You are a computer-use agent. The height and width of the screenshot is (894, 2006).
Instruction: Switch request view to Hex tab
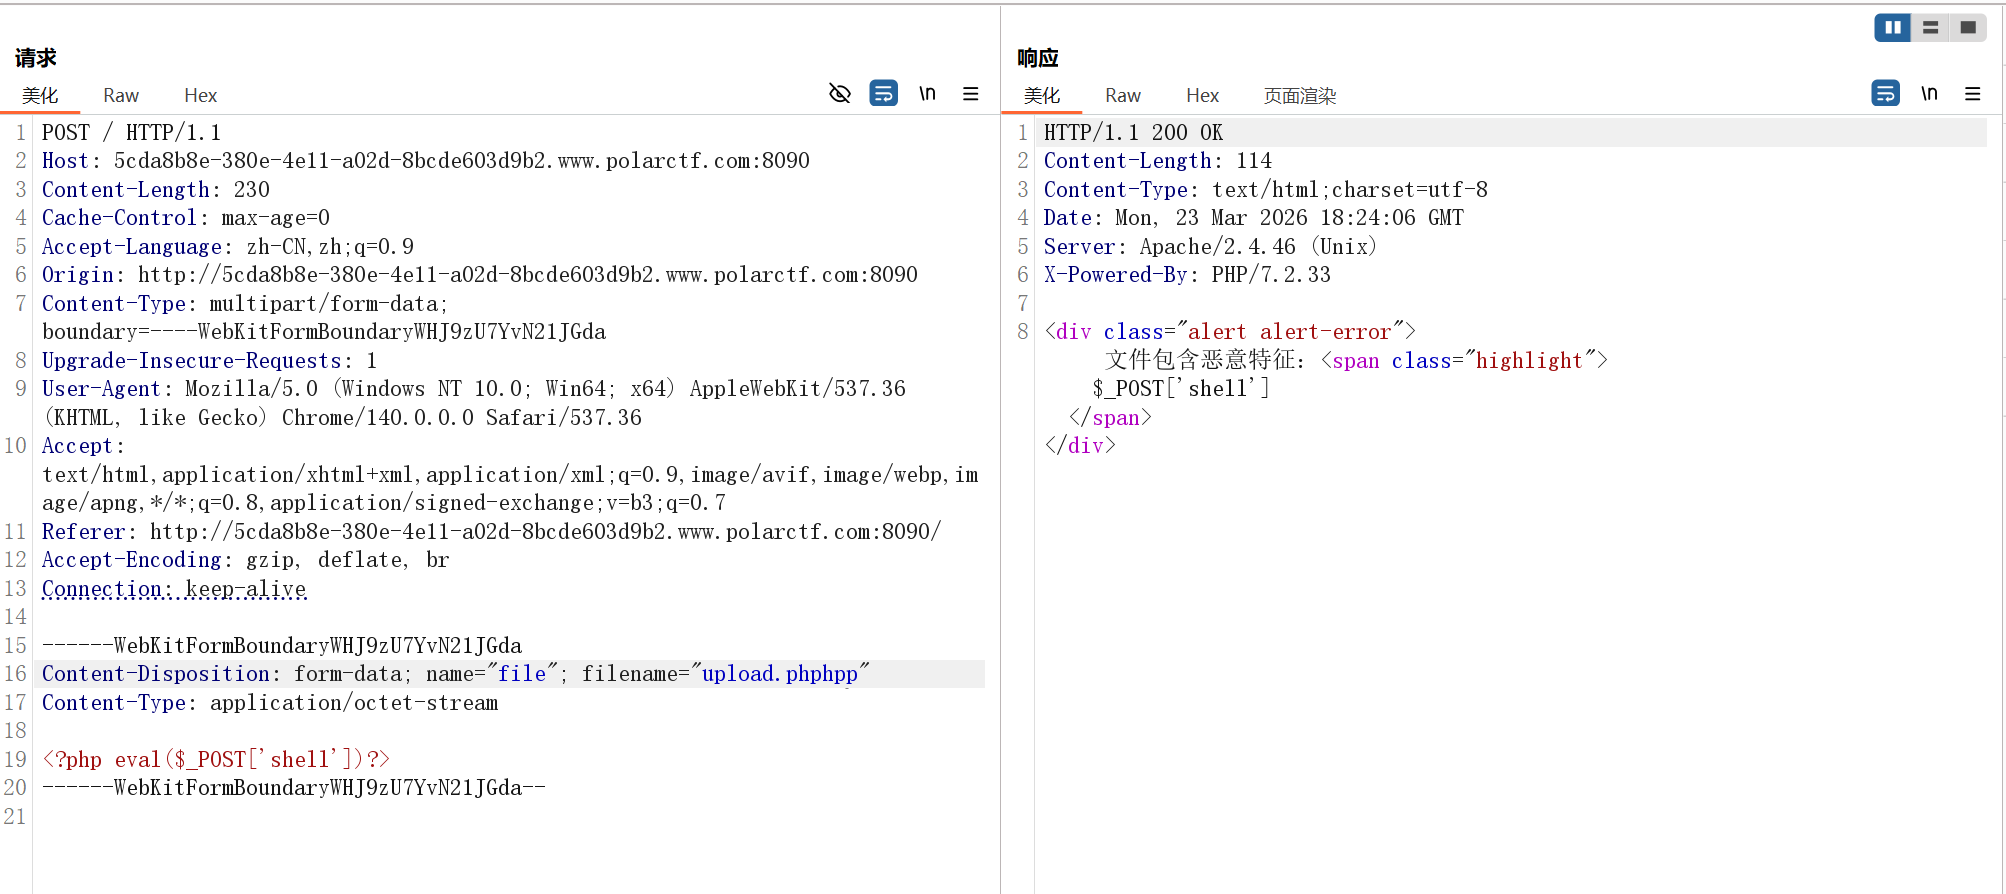pos(201,96)
